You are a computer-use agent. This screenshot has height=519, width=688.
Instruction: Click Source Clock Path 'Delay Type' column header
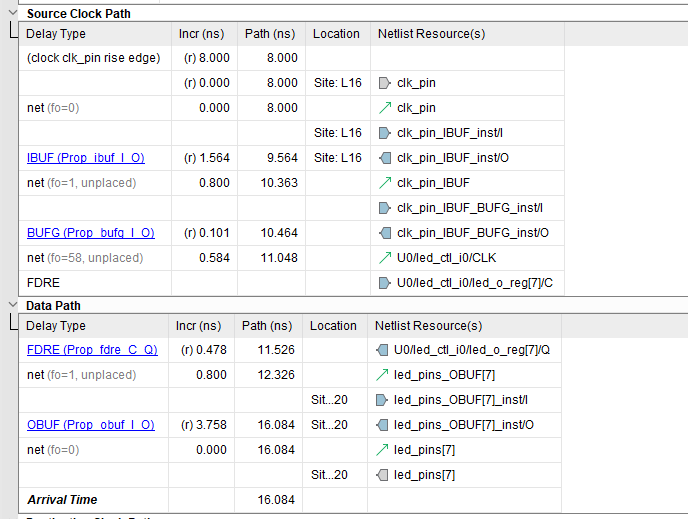click(95, 34)
